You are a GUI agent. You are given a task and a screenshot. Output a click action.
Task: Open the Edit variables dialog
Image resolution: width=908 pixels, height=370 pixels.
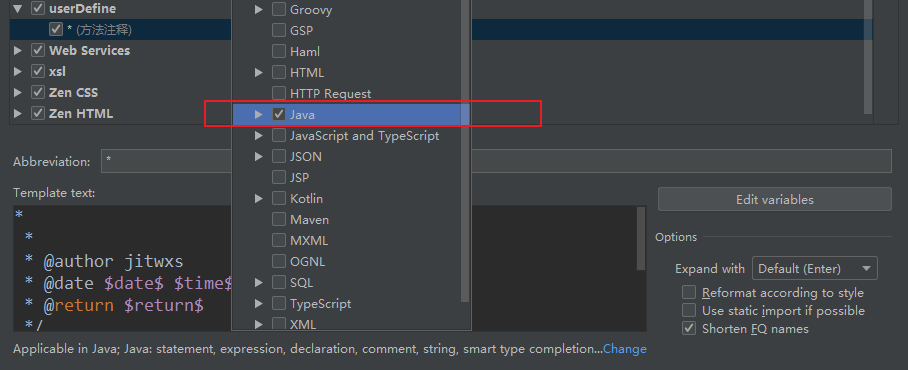774,199
